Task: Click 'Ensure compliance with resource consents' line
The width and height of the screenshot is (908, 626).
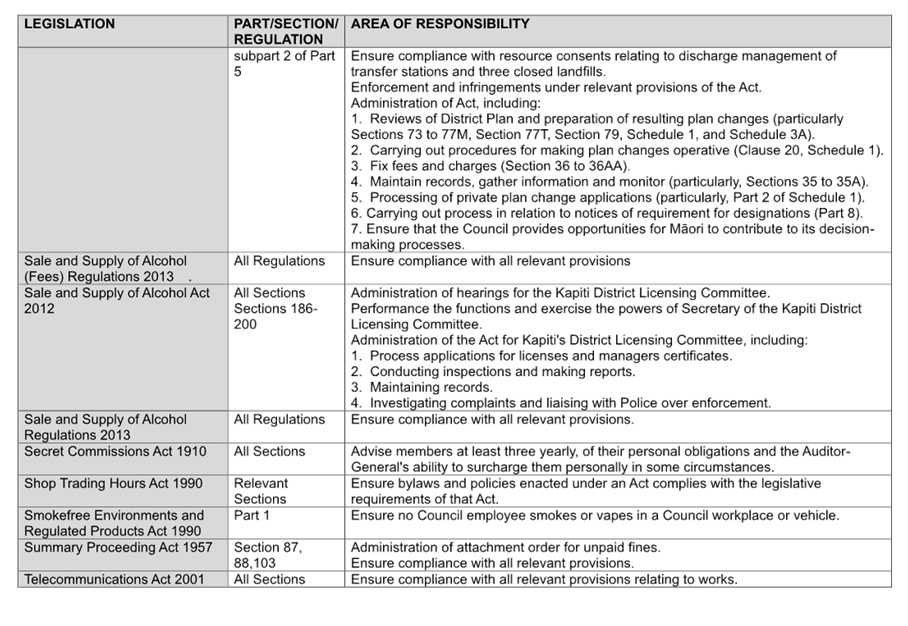Action: pyautogui.click(x=594, y=64)
